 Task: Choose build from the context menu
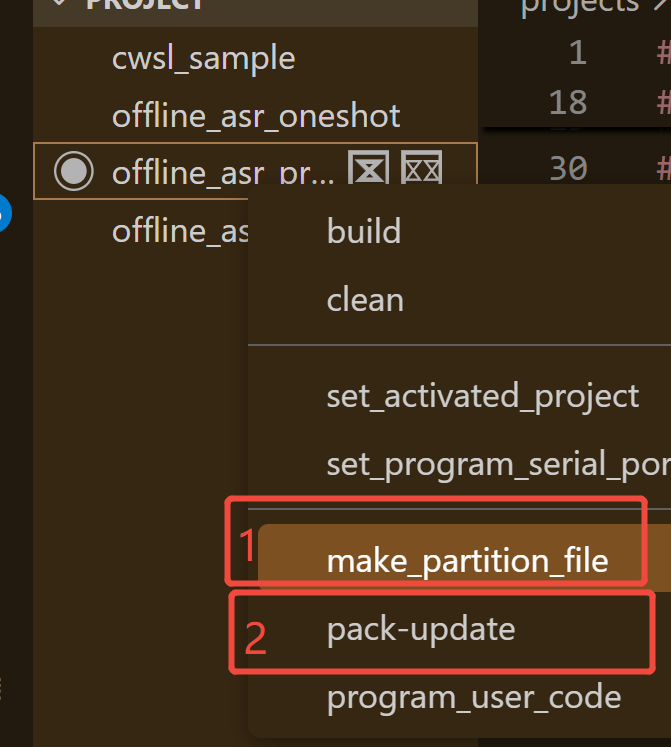tap(364, 231)
